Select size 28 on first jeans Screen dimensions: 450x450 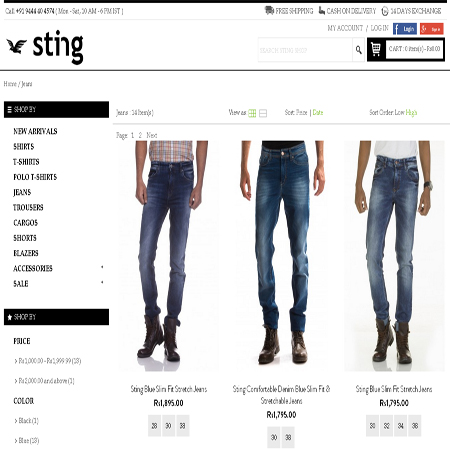point(154,426)
